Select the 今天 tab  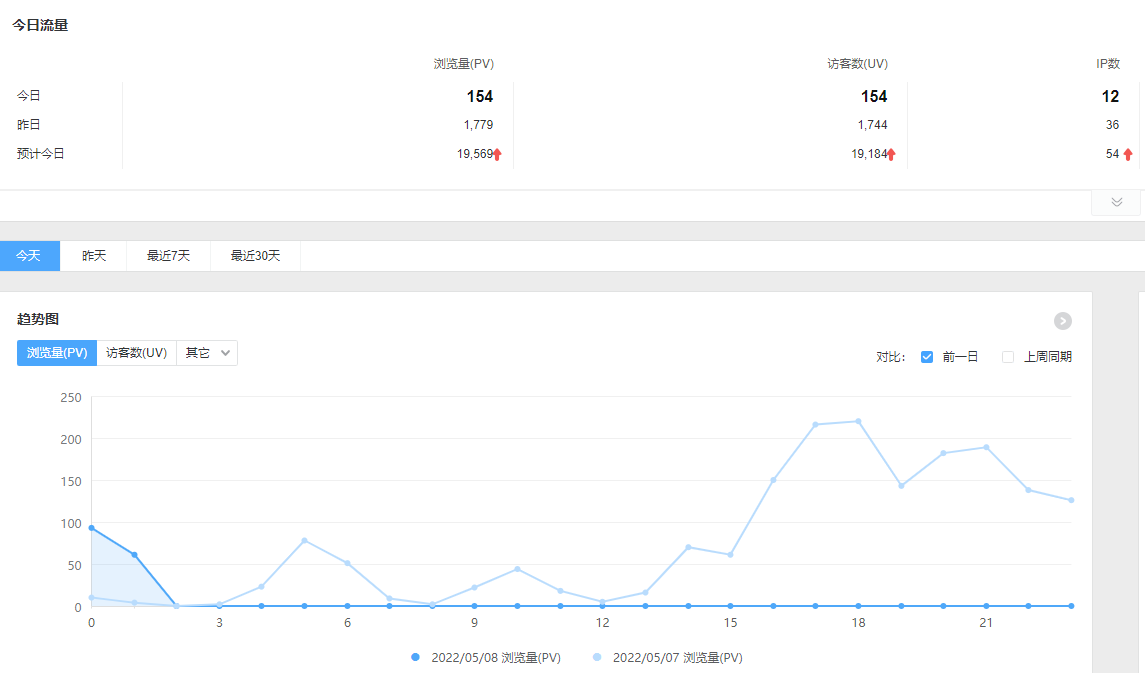[29, 256]
